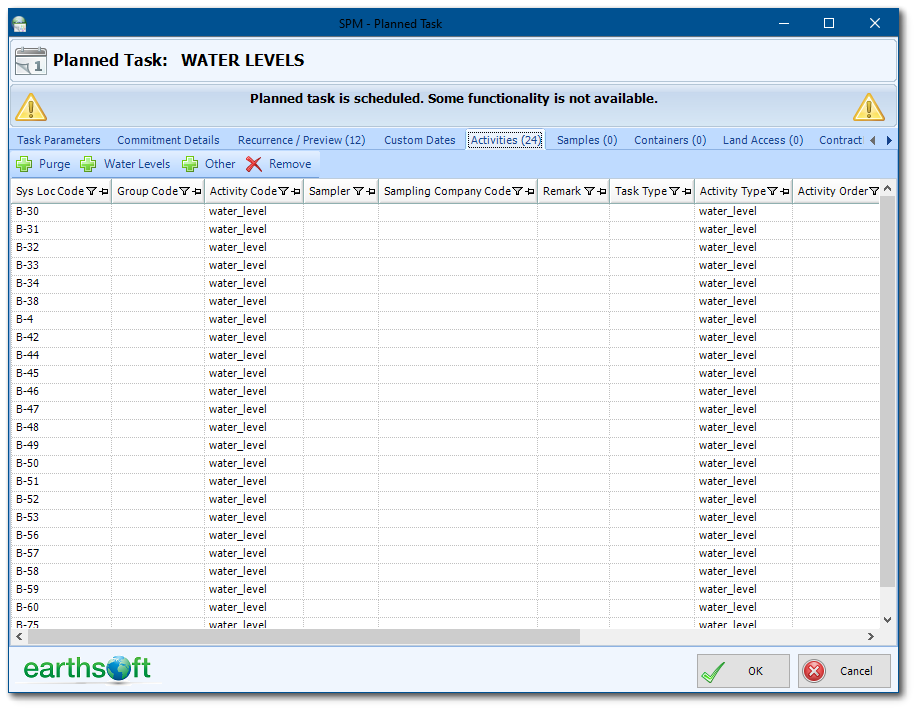This screenshot has height=709, width=915.
Task: Pin the Sys Loc Code column
Action: pos(101,192)
